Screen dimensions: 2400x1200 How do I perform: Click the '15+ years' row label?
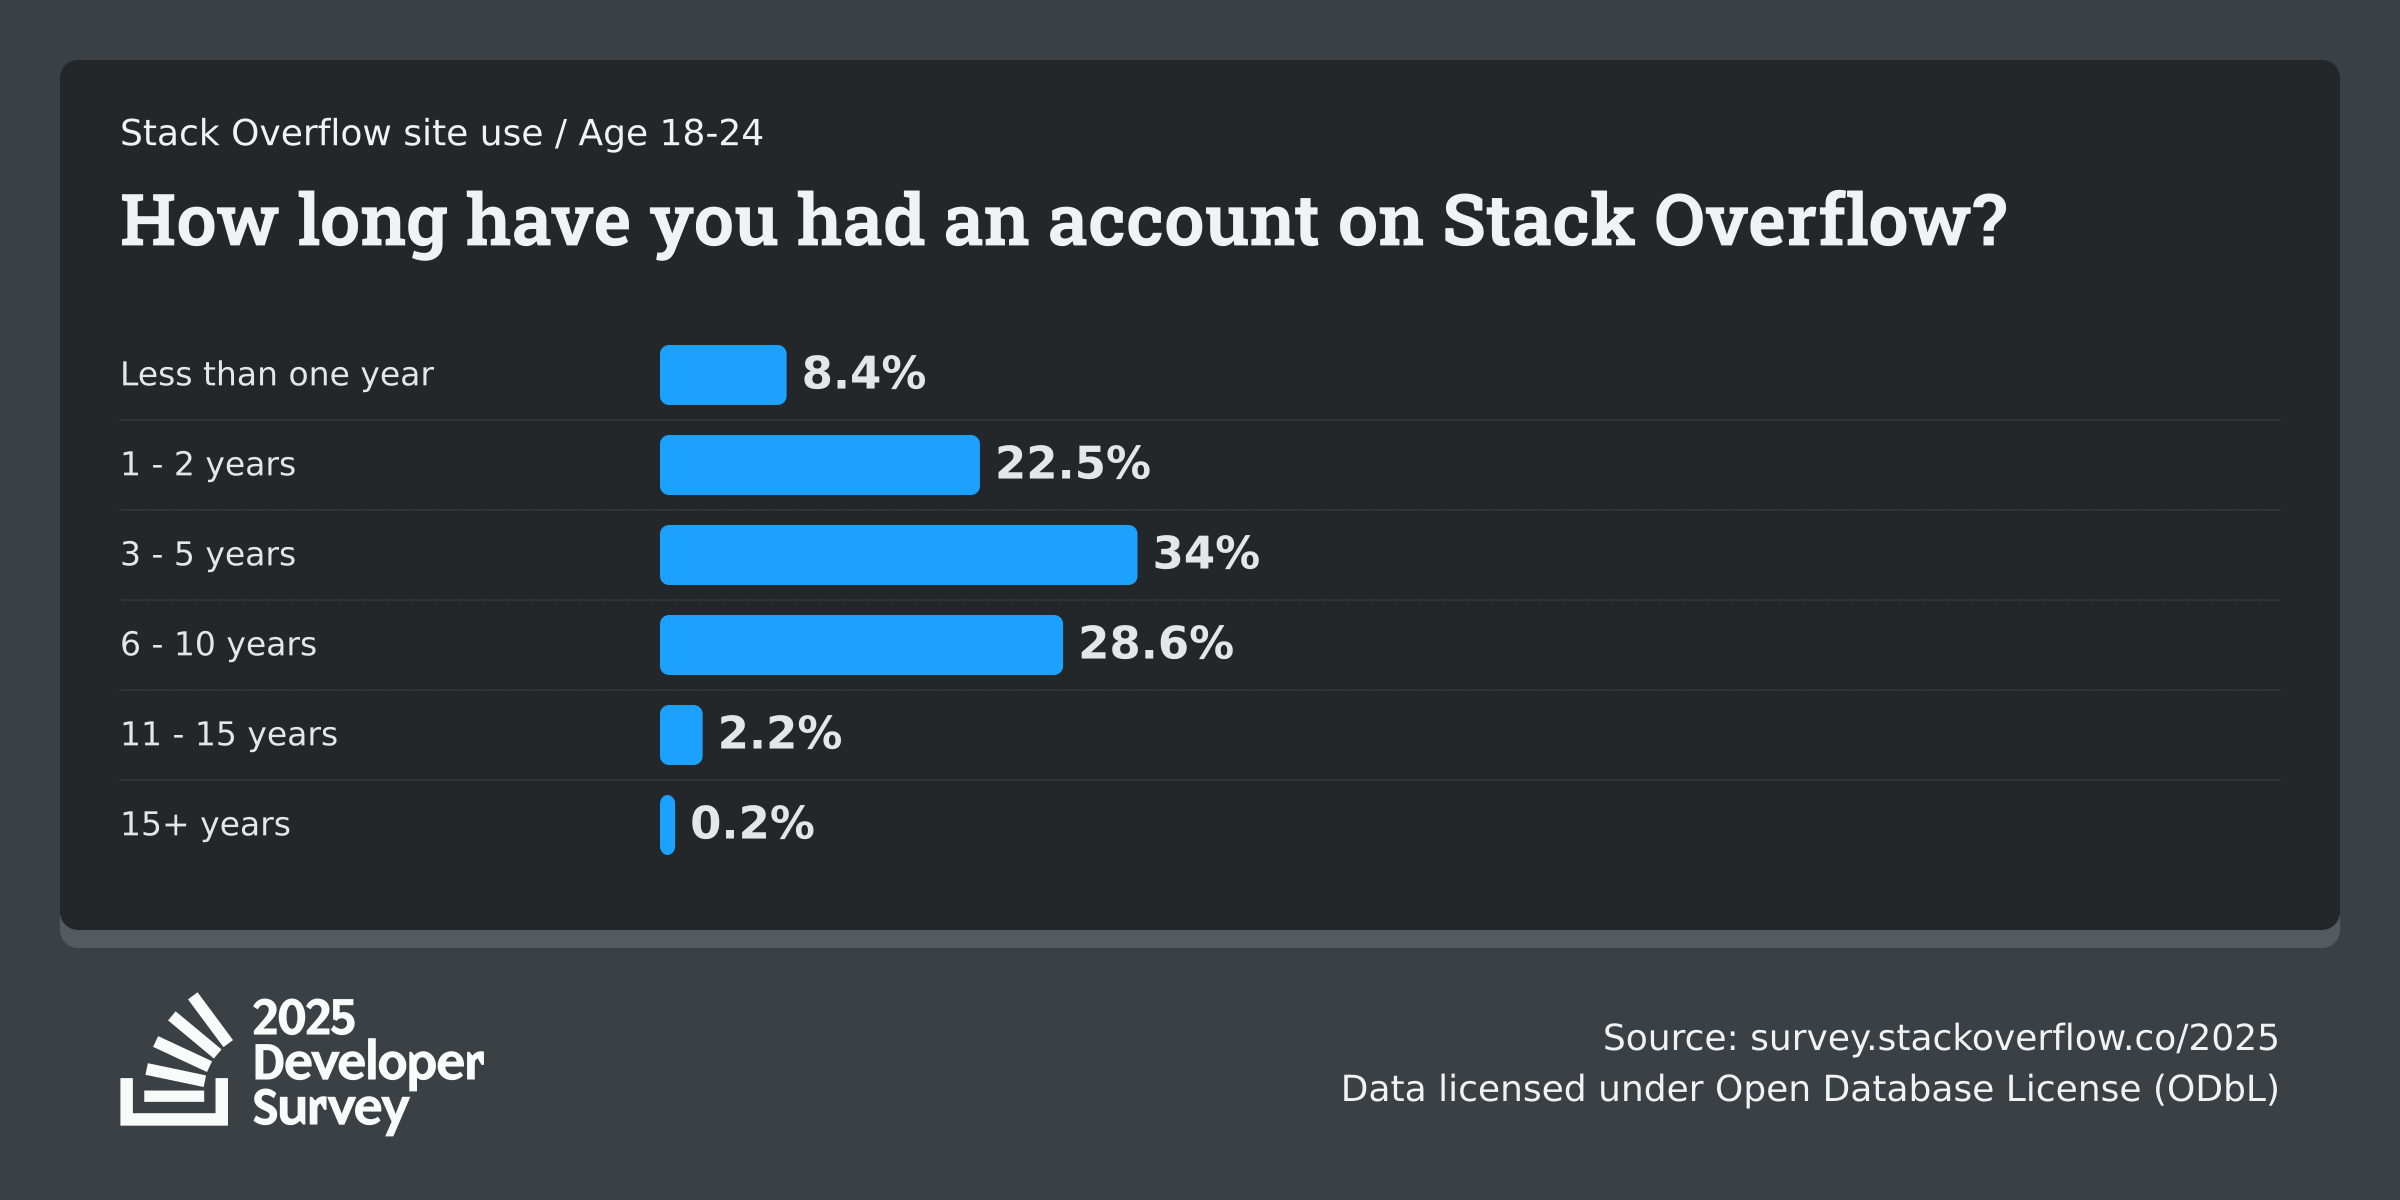click(205, 824)
